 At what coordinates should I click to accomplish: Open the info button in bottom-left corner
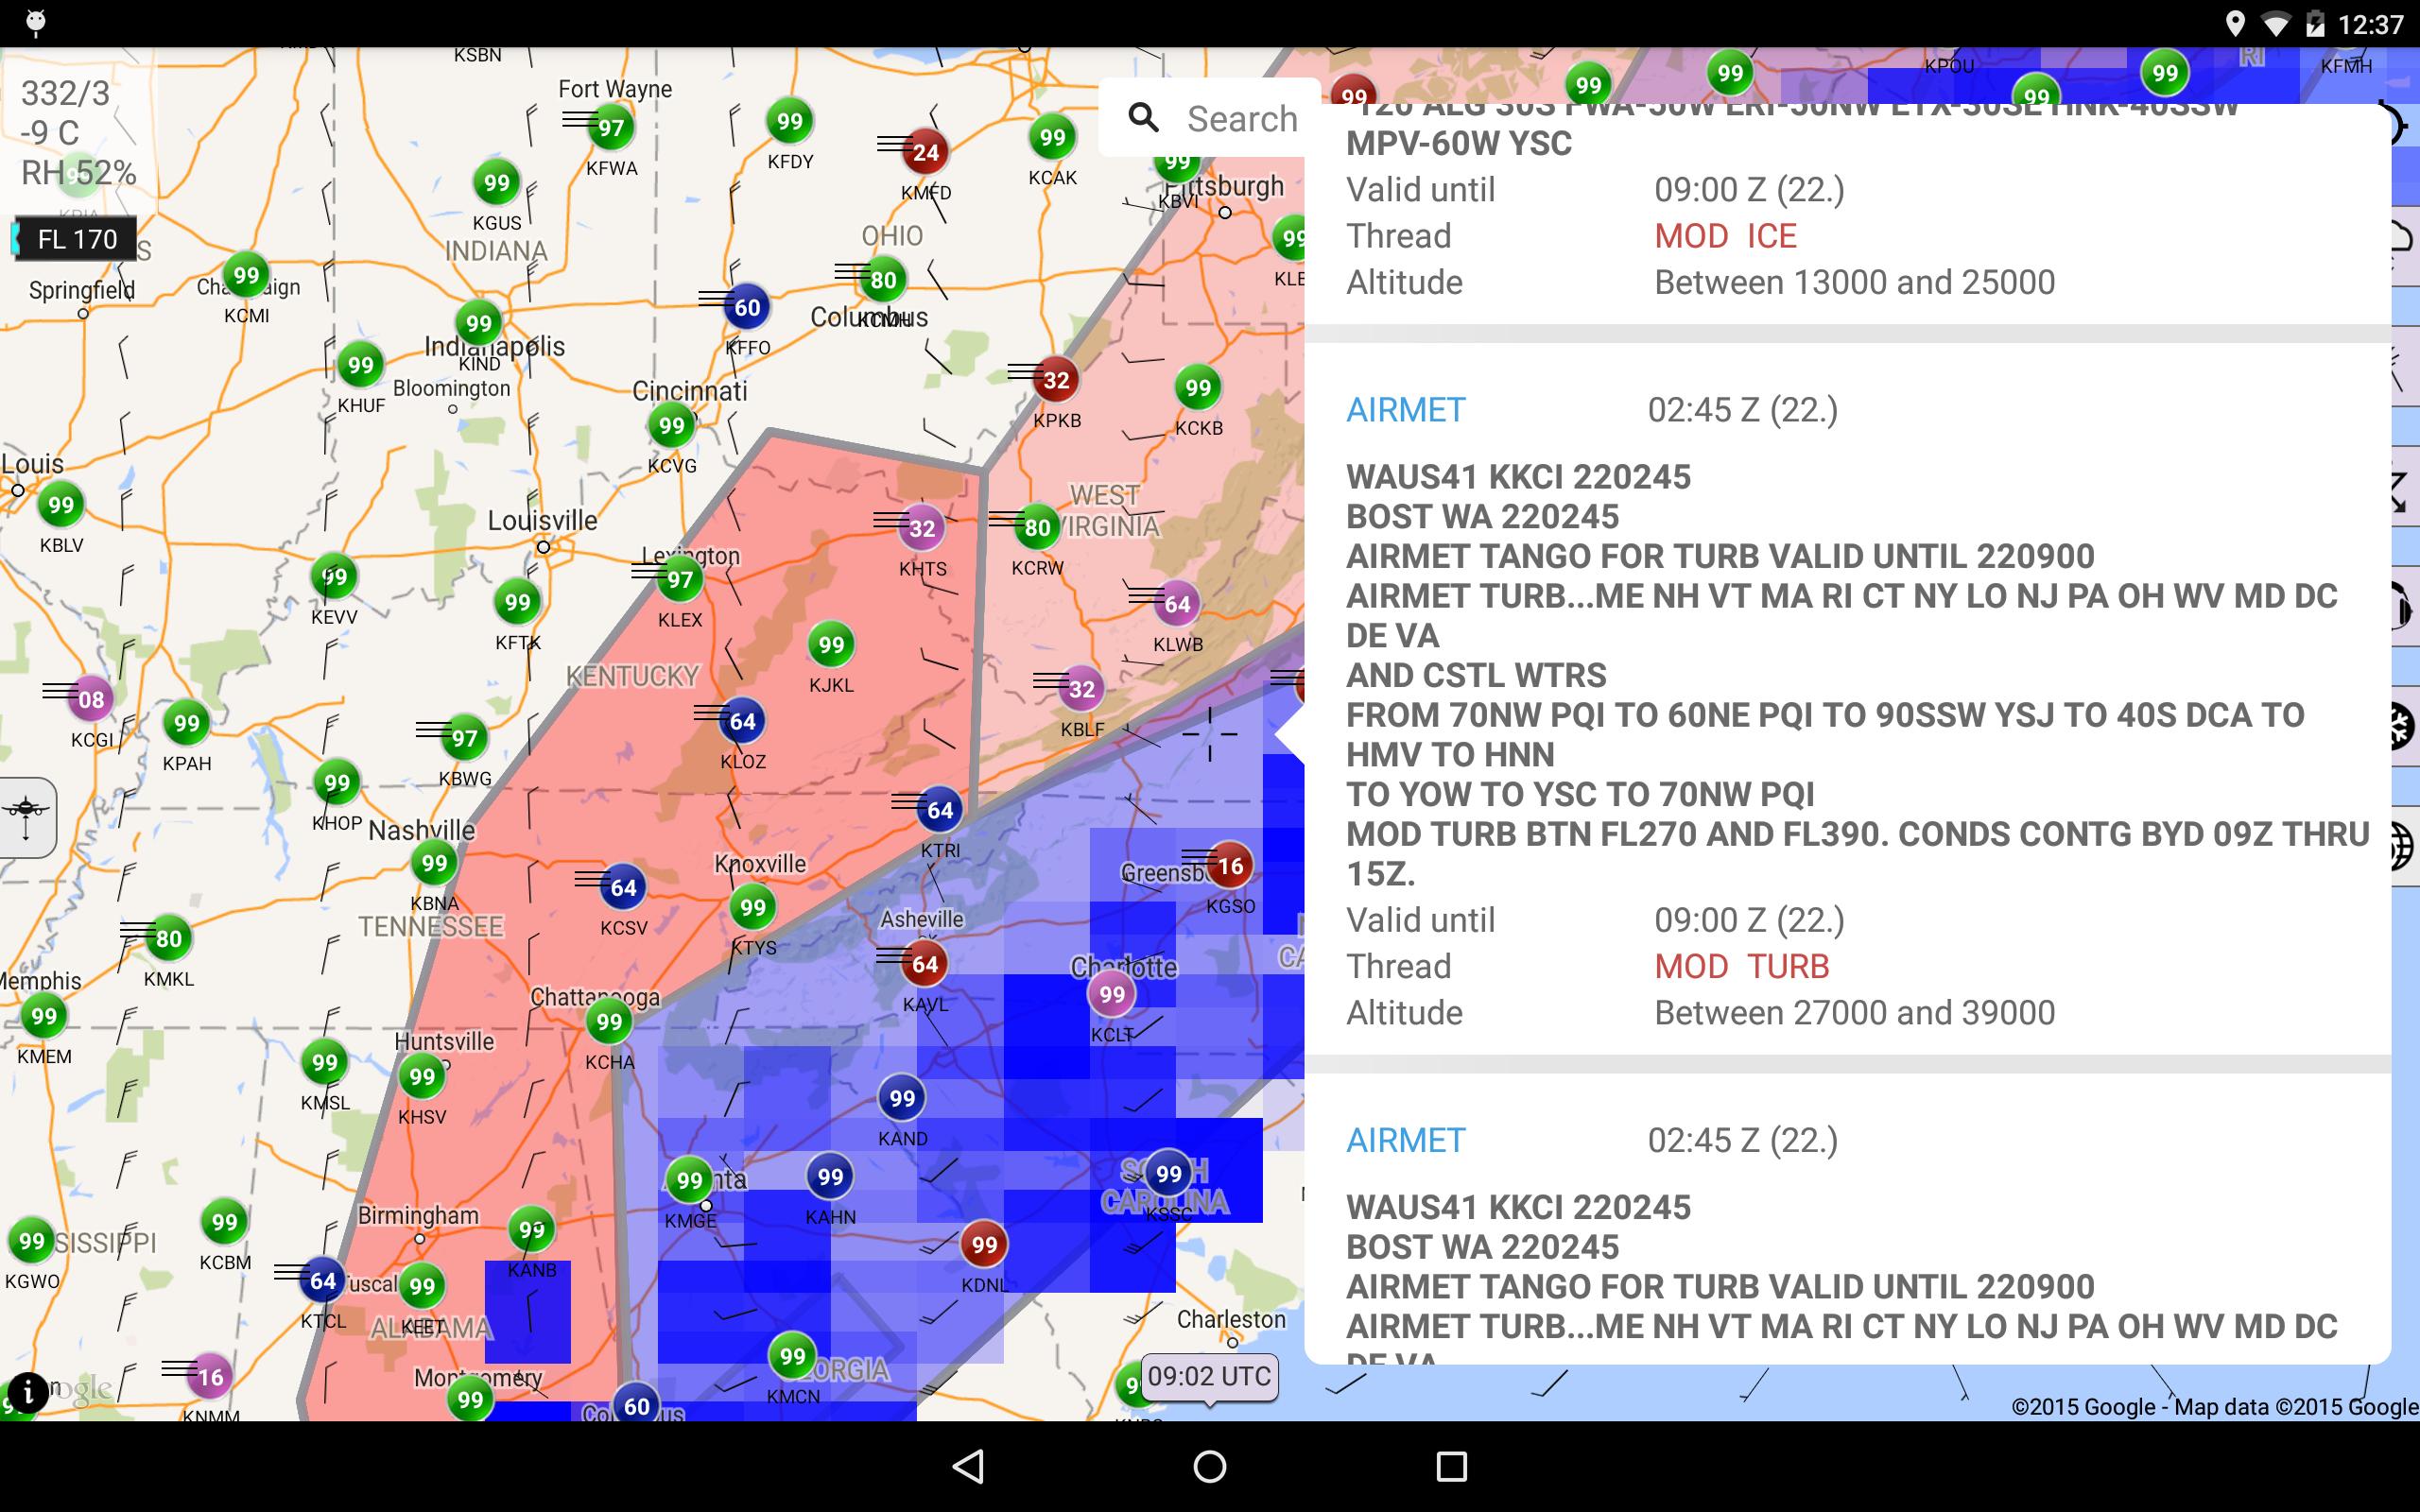(28, 1391)
